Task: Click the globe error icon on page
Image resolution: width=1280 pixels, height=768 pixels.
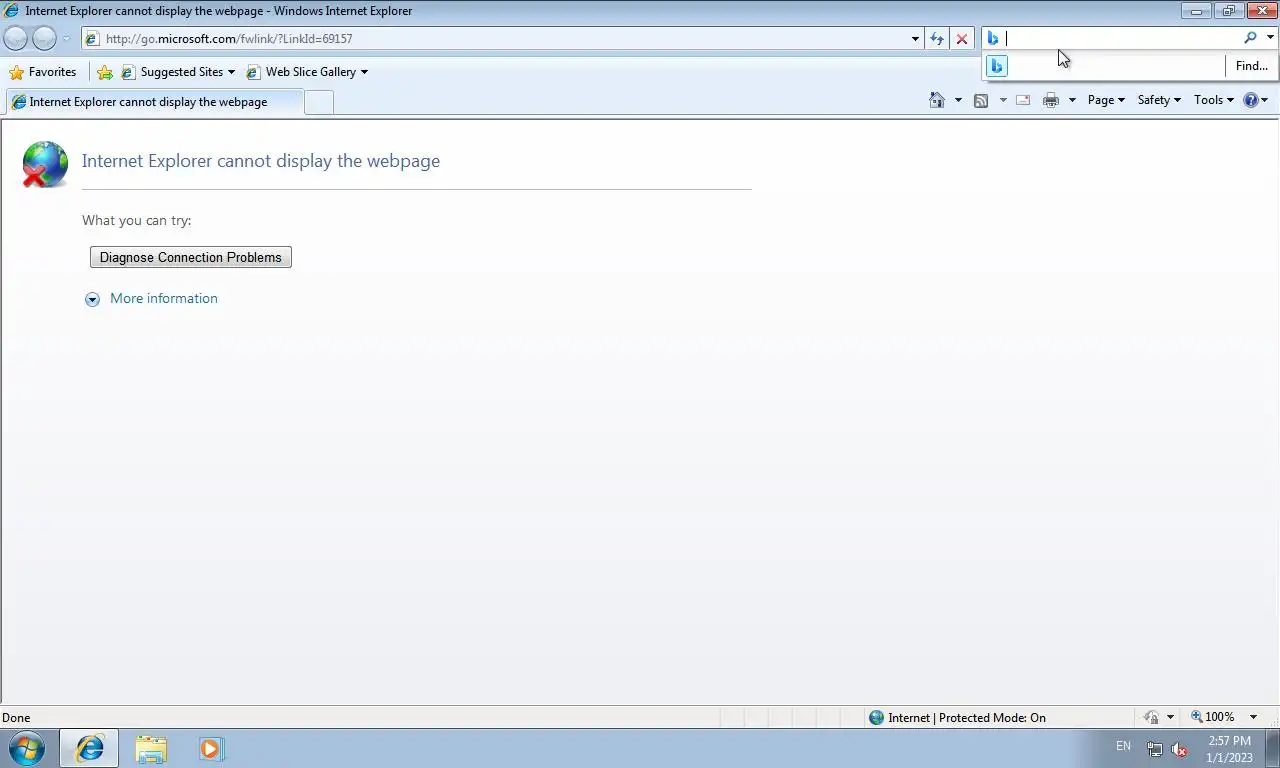Action: click(x=45, y=164)
